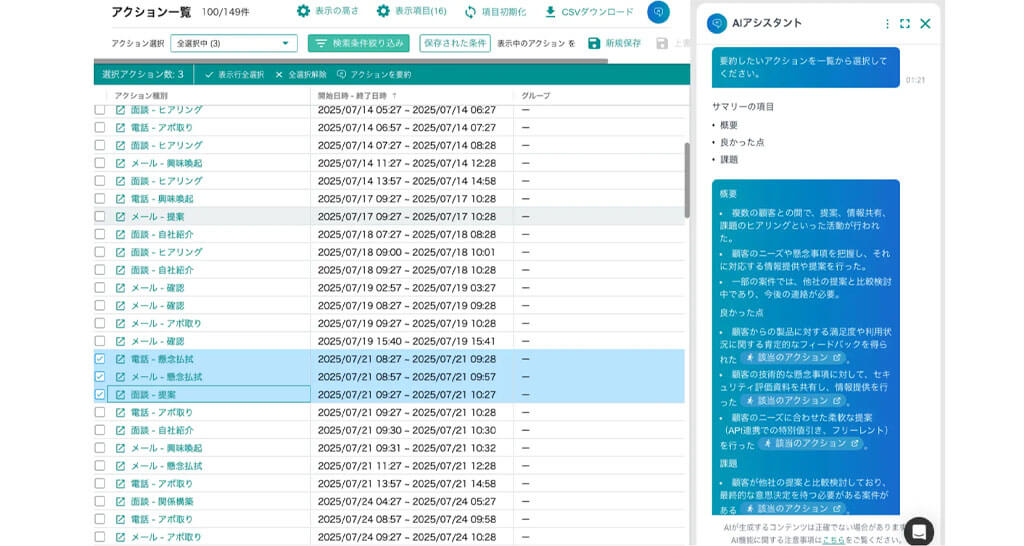Click the sort arrow in the 開始日時 - 終了日時 header

[x=394, y=95]
